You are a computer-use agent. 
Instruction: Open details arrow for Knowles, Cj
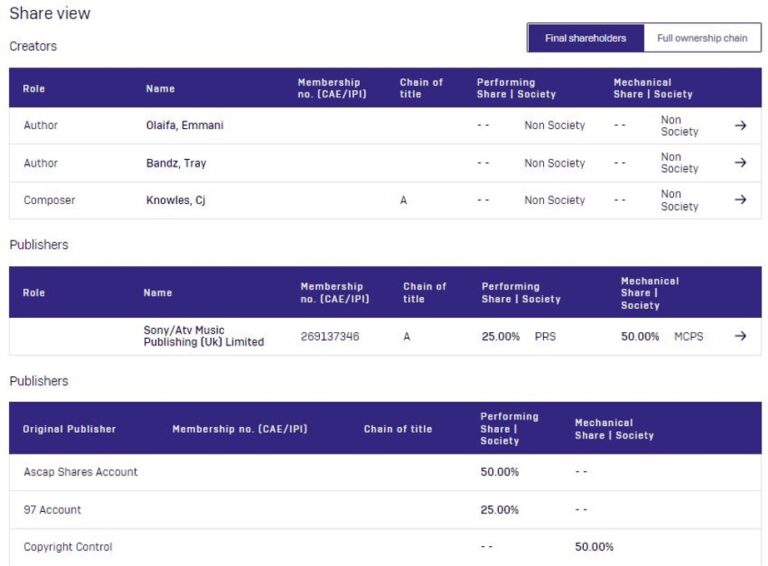pyautogui.click(x=740, y=200)
